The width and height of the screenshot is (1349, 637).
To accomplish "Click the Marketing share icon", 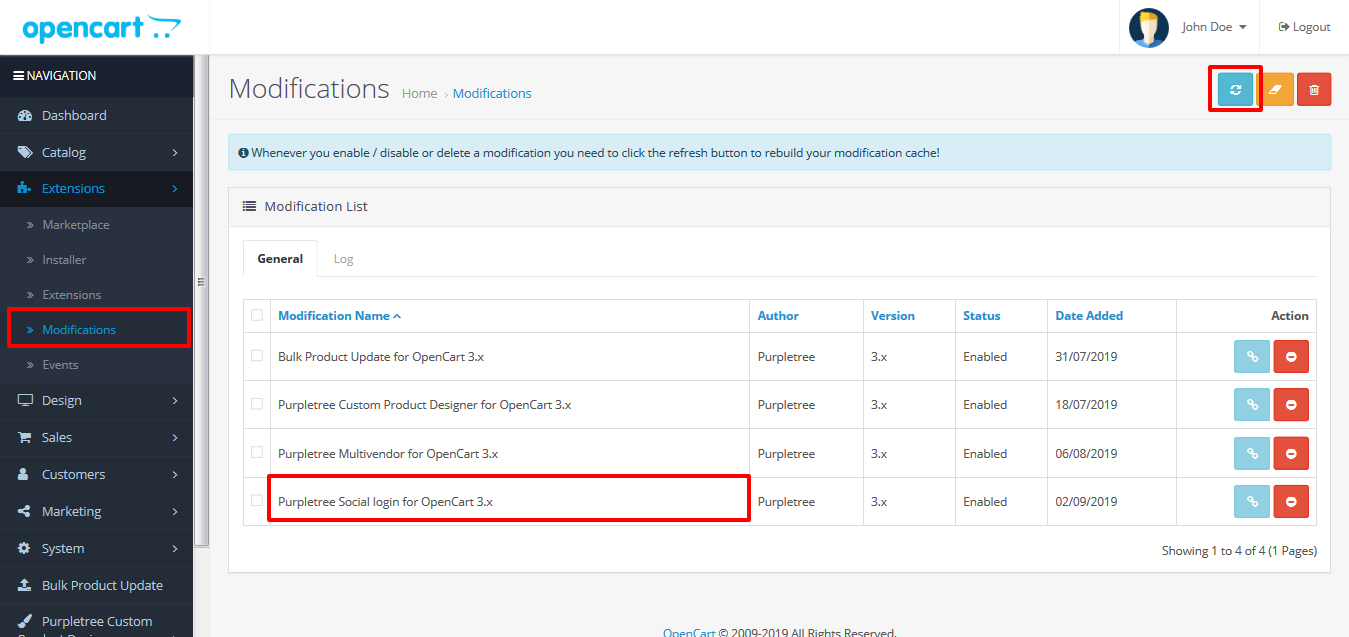I will 25,511.
